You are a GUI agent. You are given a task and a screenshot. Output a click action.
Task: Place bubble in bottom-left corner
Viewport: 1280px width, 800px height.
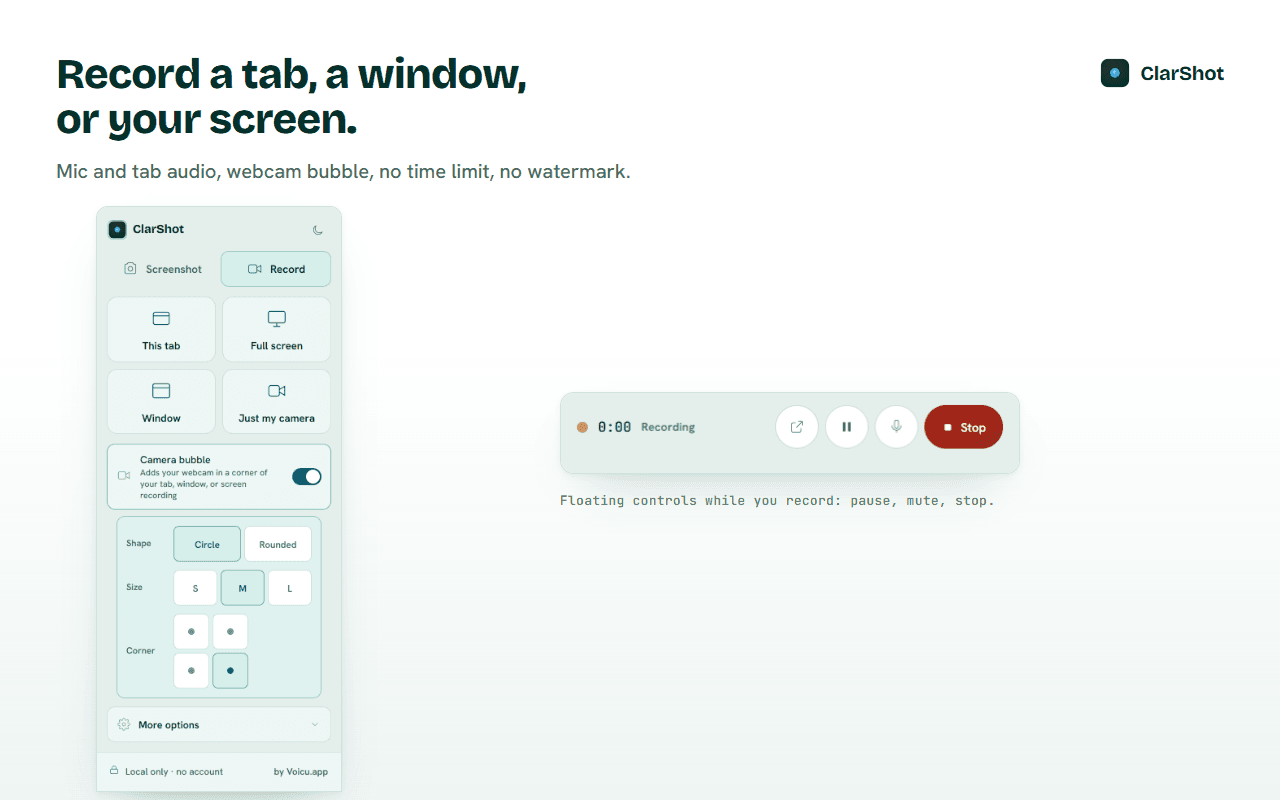click(x=191, y=671)
